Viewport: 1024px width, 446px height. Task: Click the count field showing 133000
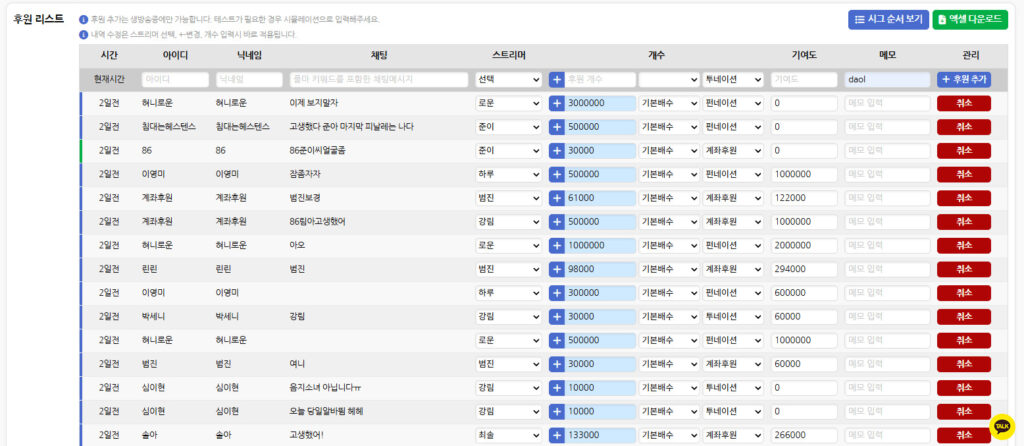[x=600, y=435]
